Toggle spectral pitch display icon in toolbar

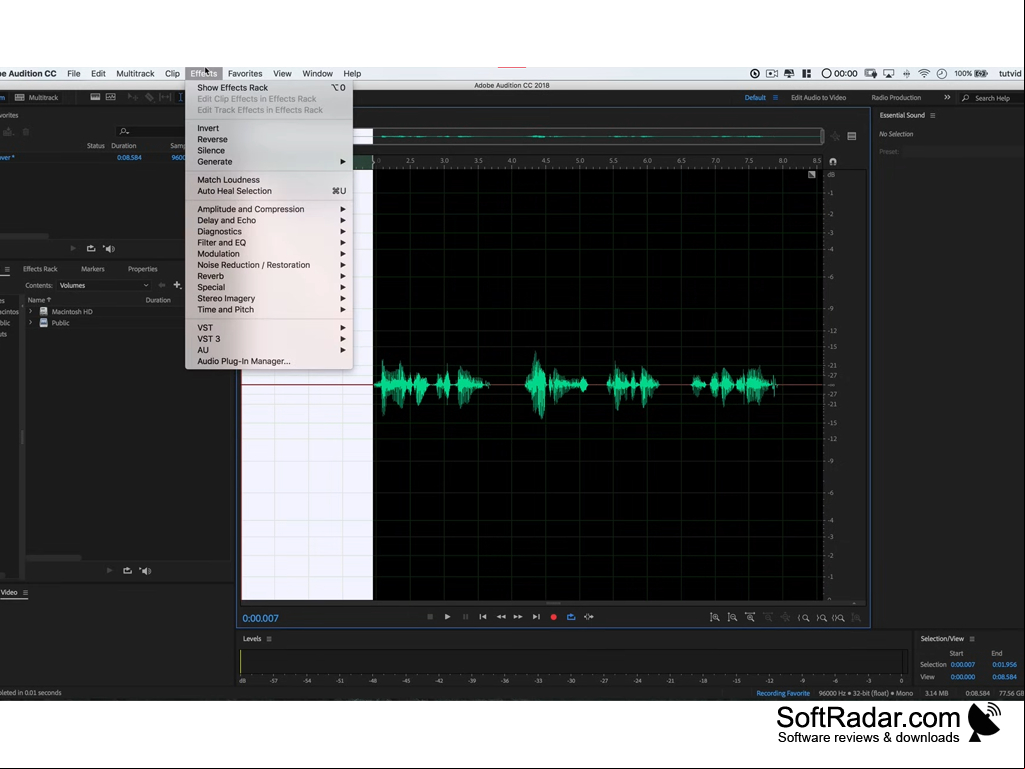coord(110,97)
